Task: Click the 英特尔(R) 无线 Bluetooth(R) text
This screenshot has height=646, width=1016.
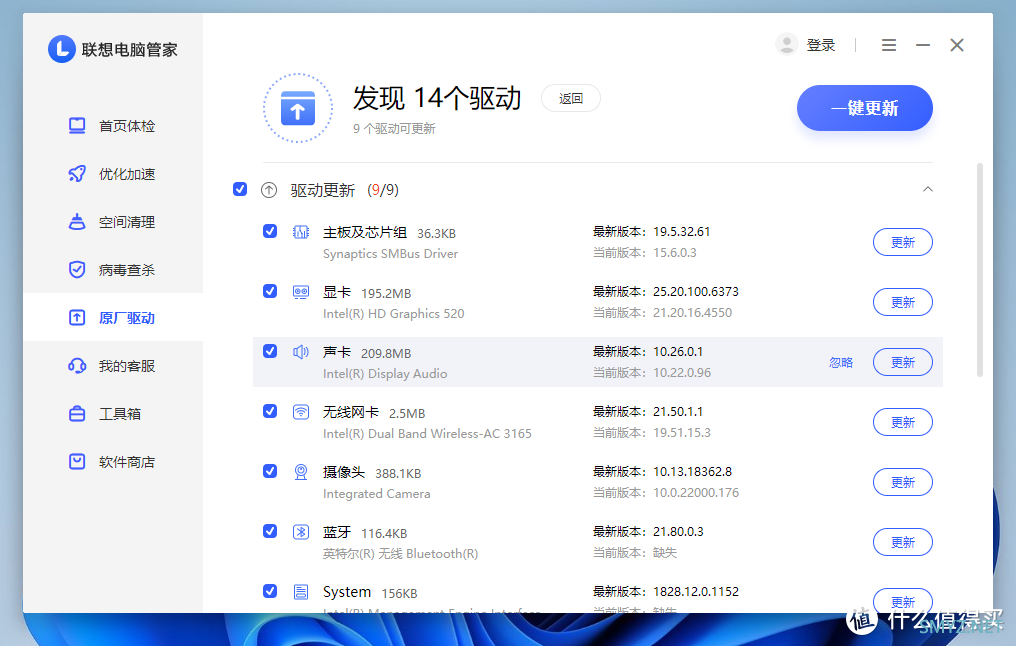Action: 400,553
